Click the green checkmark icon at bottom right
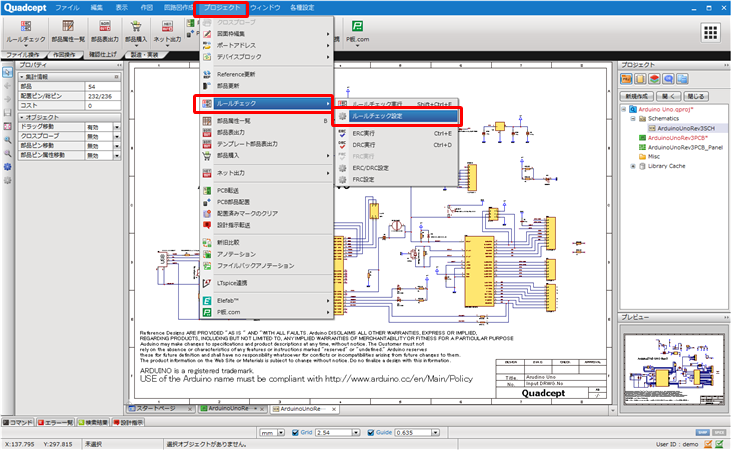The width and height of the screenshot is (731, 450). coord(719,444)
